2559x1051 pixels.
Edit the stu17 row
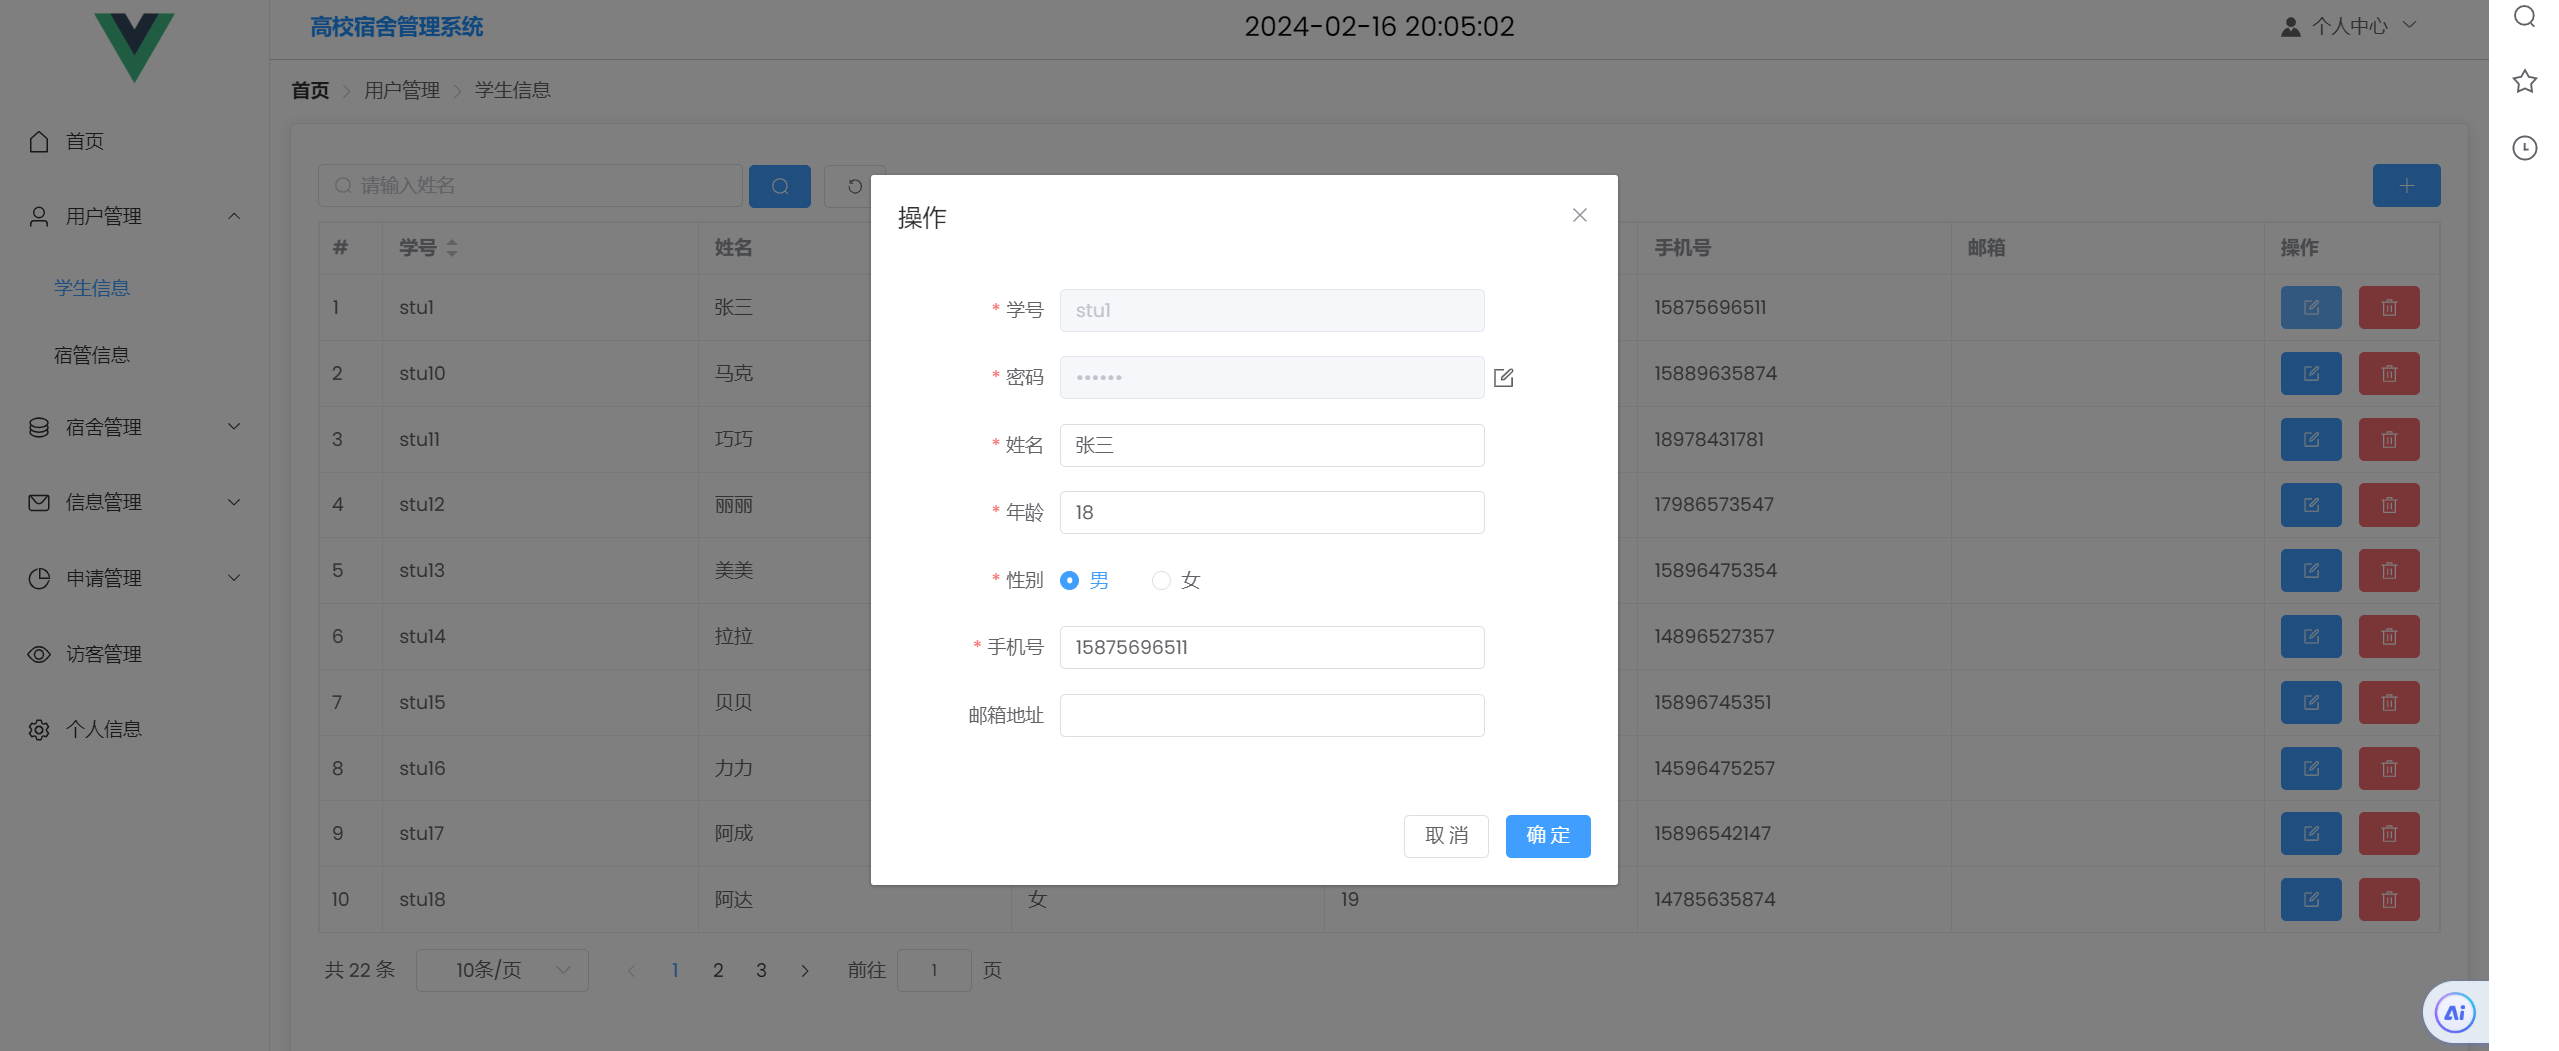tap(2311, 834)
